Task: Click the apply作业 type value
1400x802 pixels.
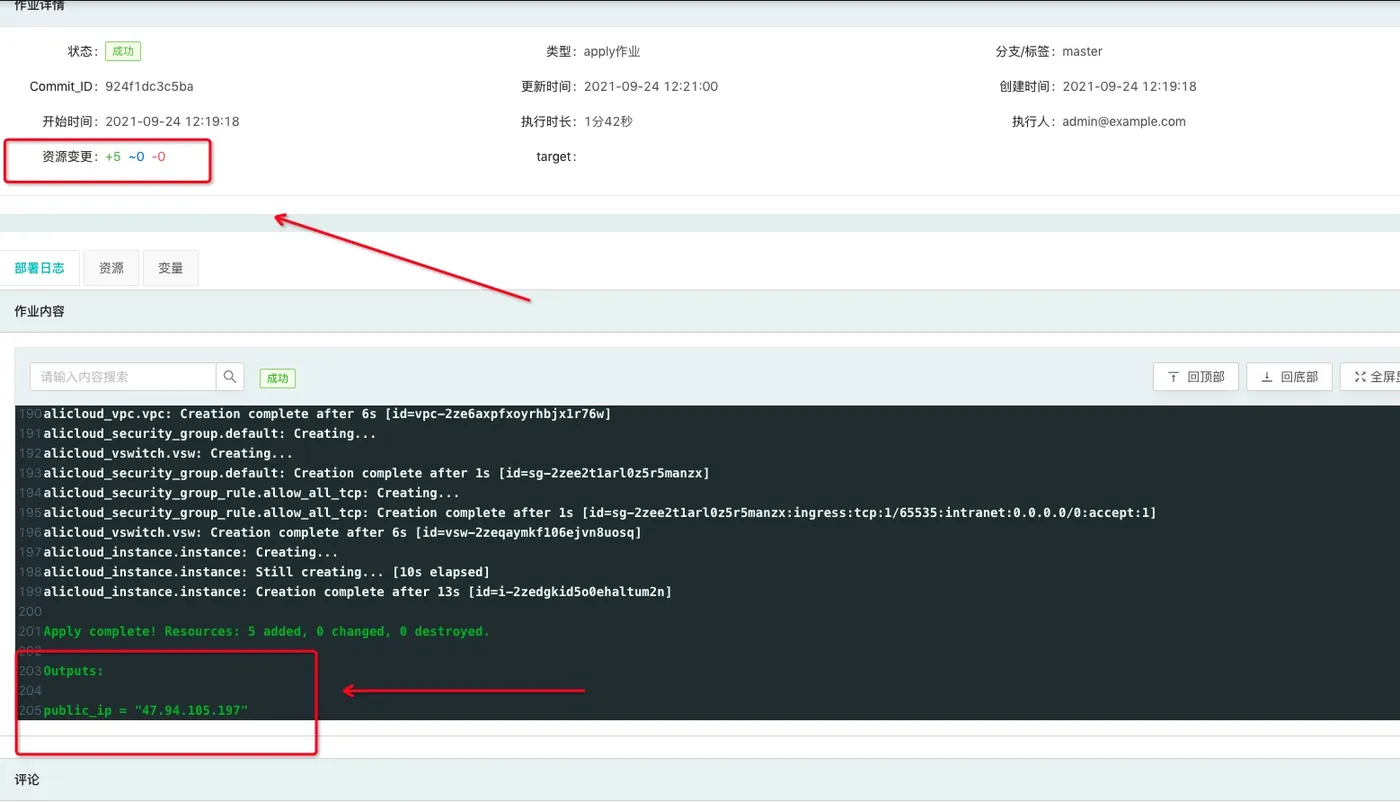Action: point(612,51)
